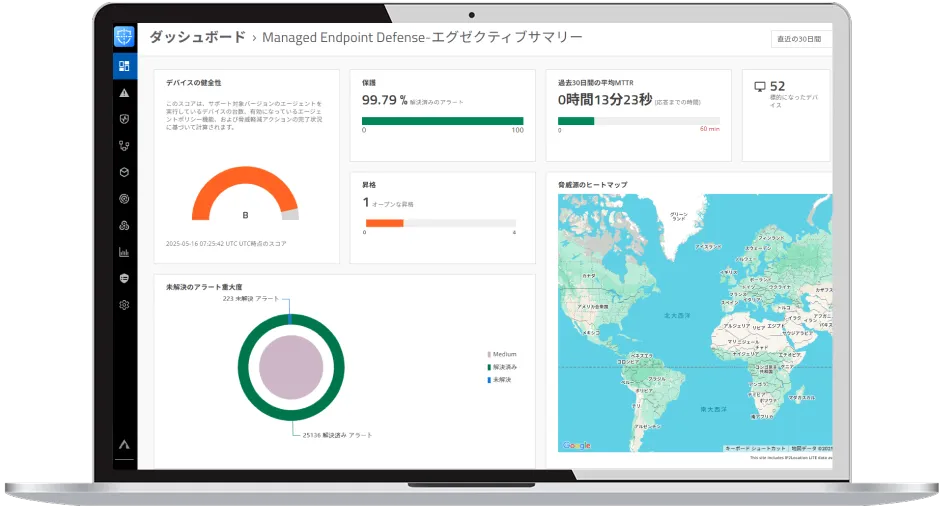Click the shield icon below the alerts triangle
Viewport: 941px width, 509px height.
(124, 119)
